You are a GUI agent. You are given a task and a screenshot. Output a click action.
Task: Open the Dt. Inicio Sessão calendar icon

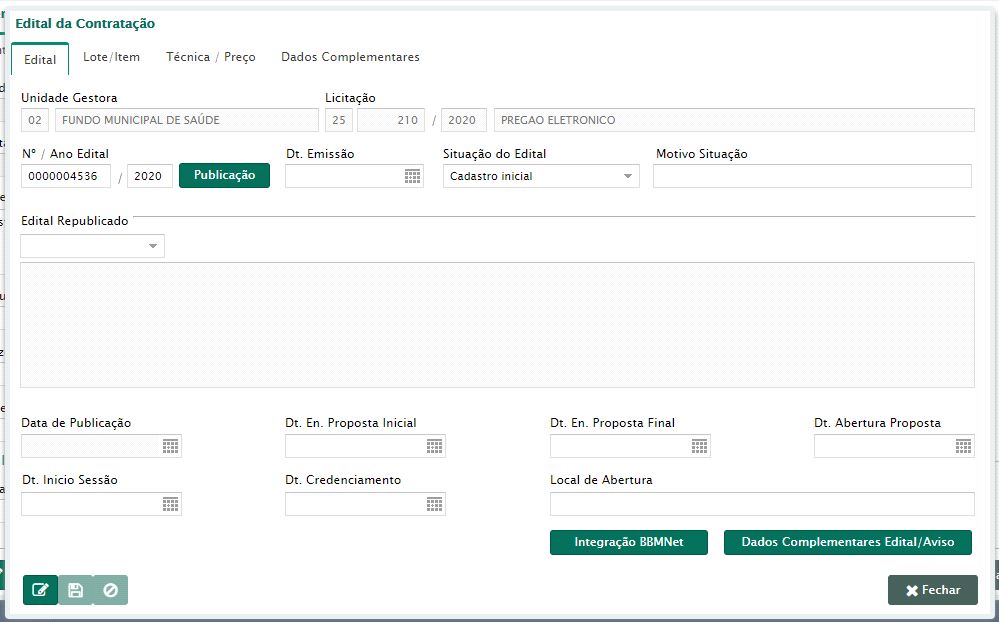click(170, 504)
